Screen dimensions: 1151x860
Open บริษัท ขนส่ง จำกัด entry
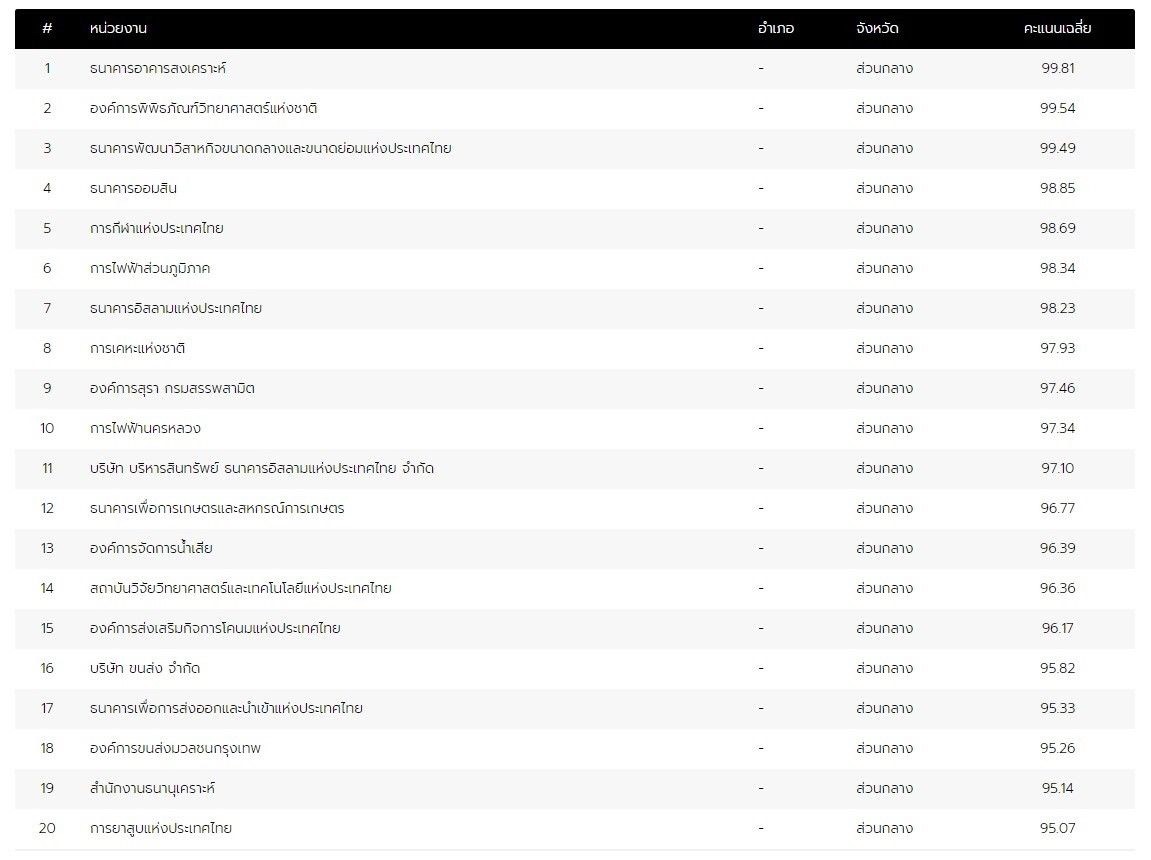[144, 669]
